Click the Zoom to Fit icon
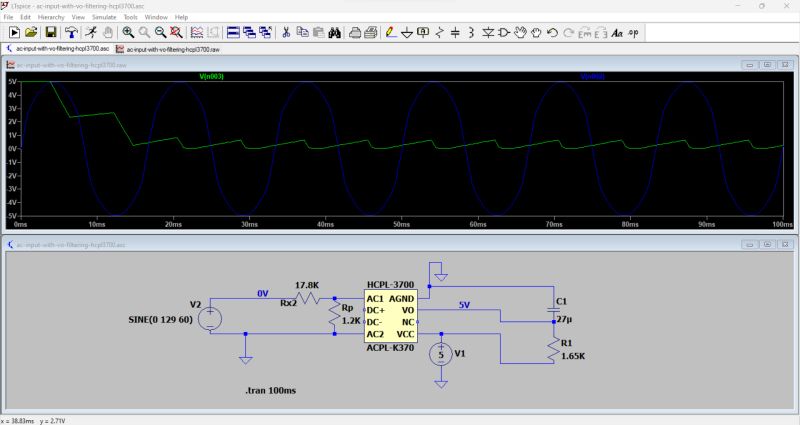 point(177,33)
